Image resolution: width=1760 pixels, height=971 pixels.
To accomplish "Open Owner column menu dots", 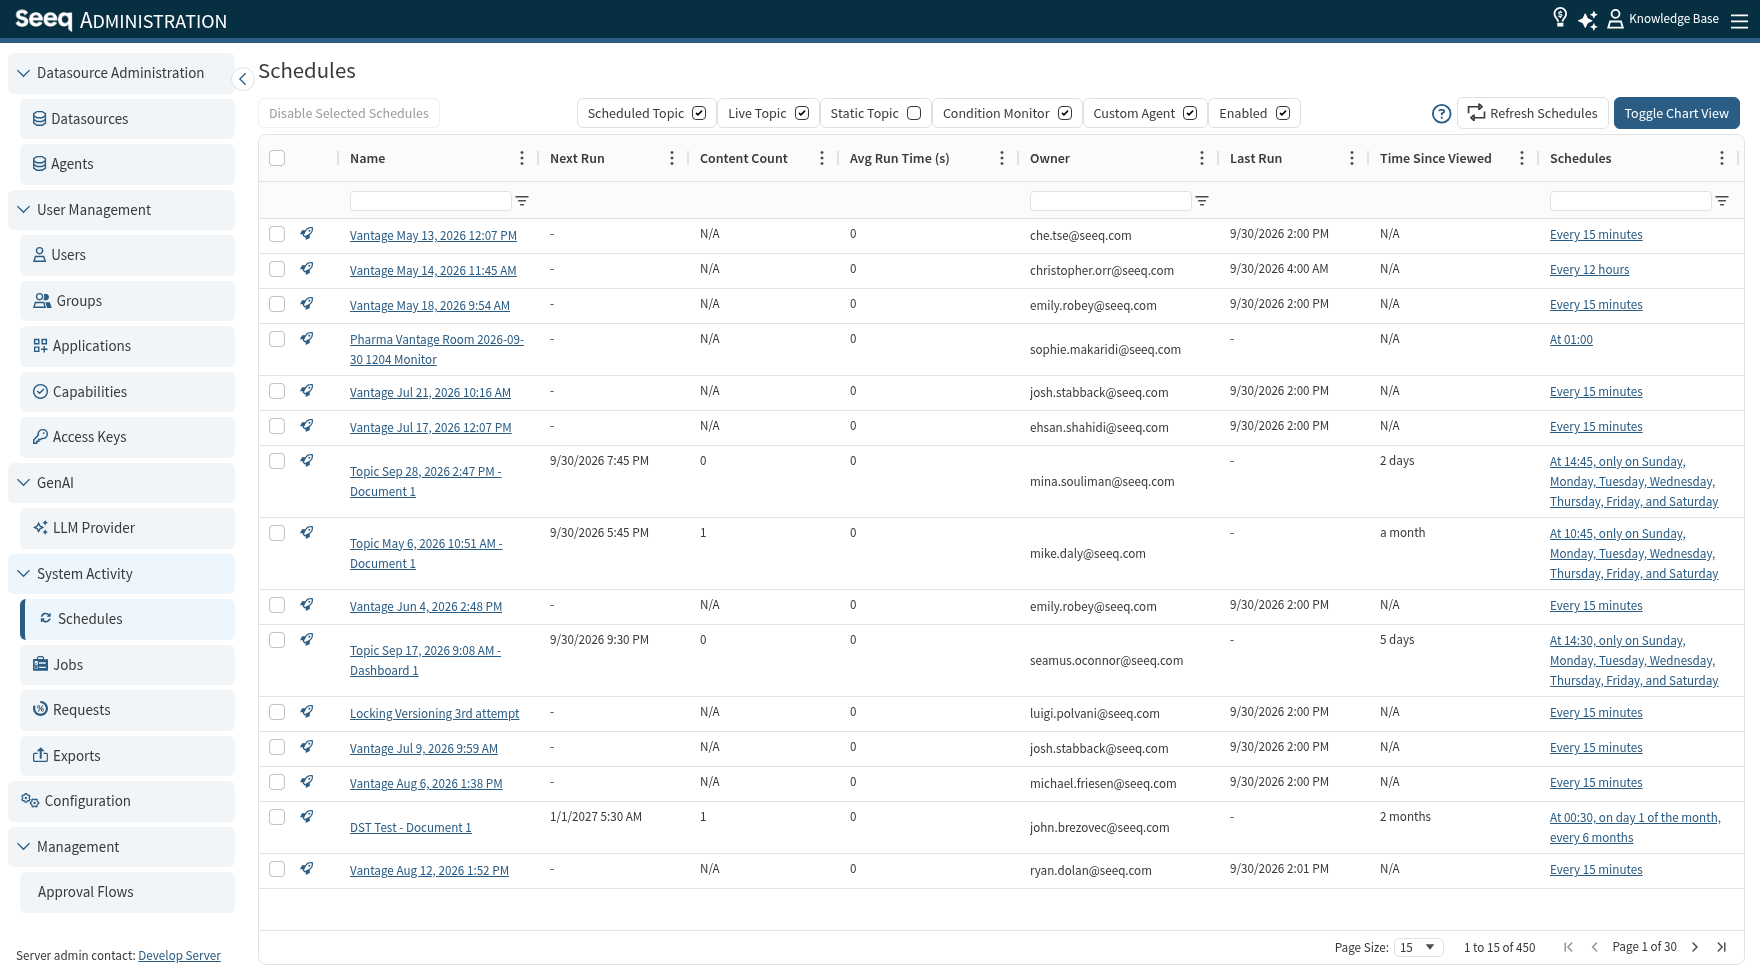I will [1202, 158].
